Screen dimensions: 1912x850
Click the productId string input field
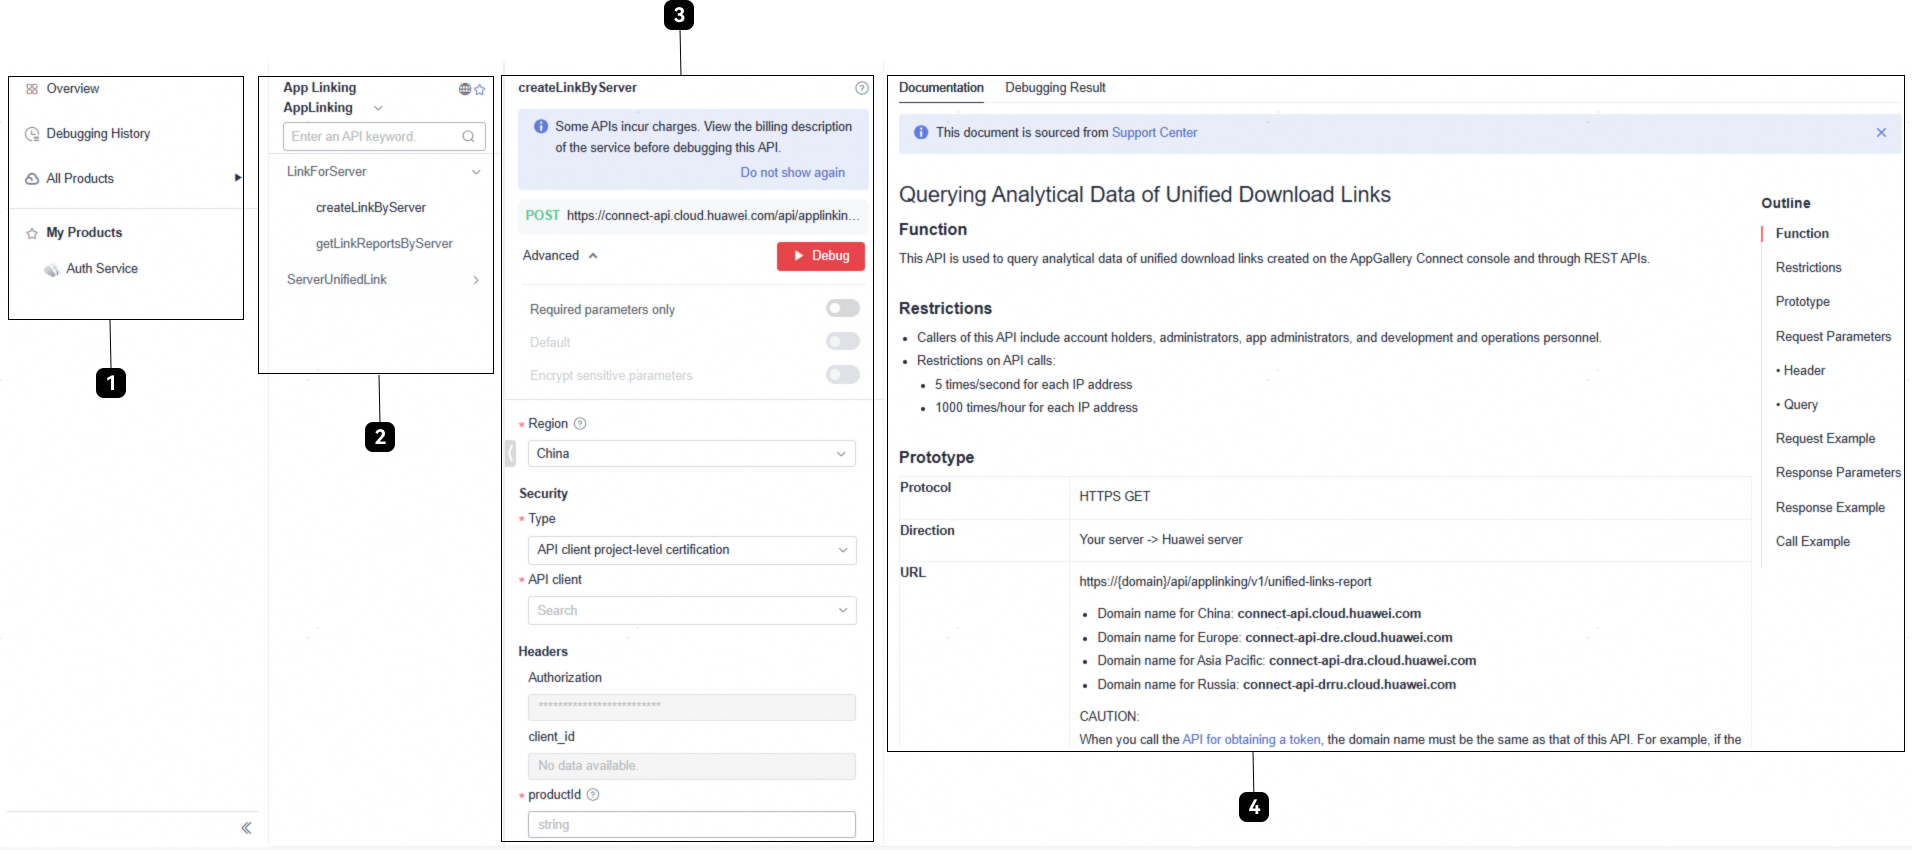click(x=692, y=825)
